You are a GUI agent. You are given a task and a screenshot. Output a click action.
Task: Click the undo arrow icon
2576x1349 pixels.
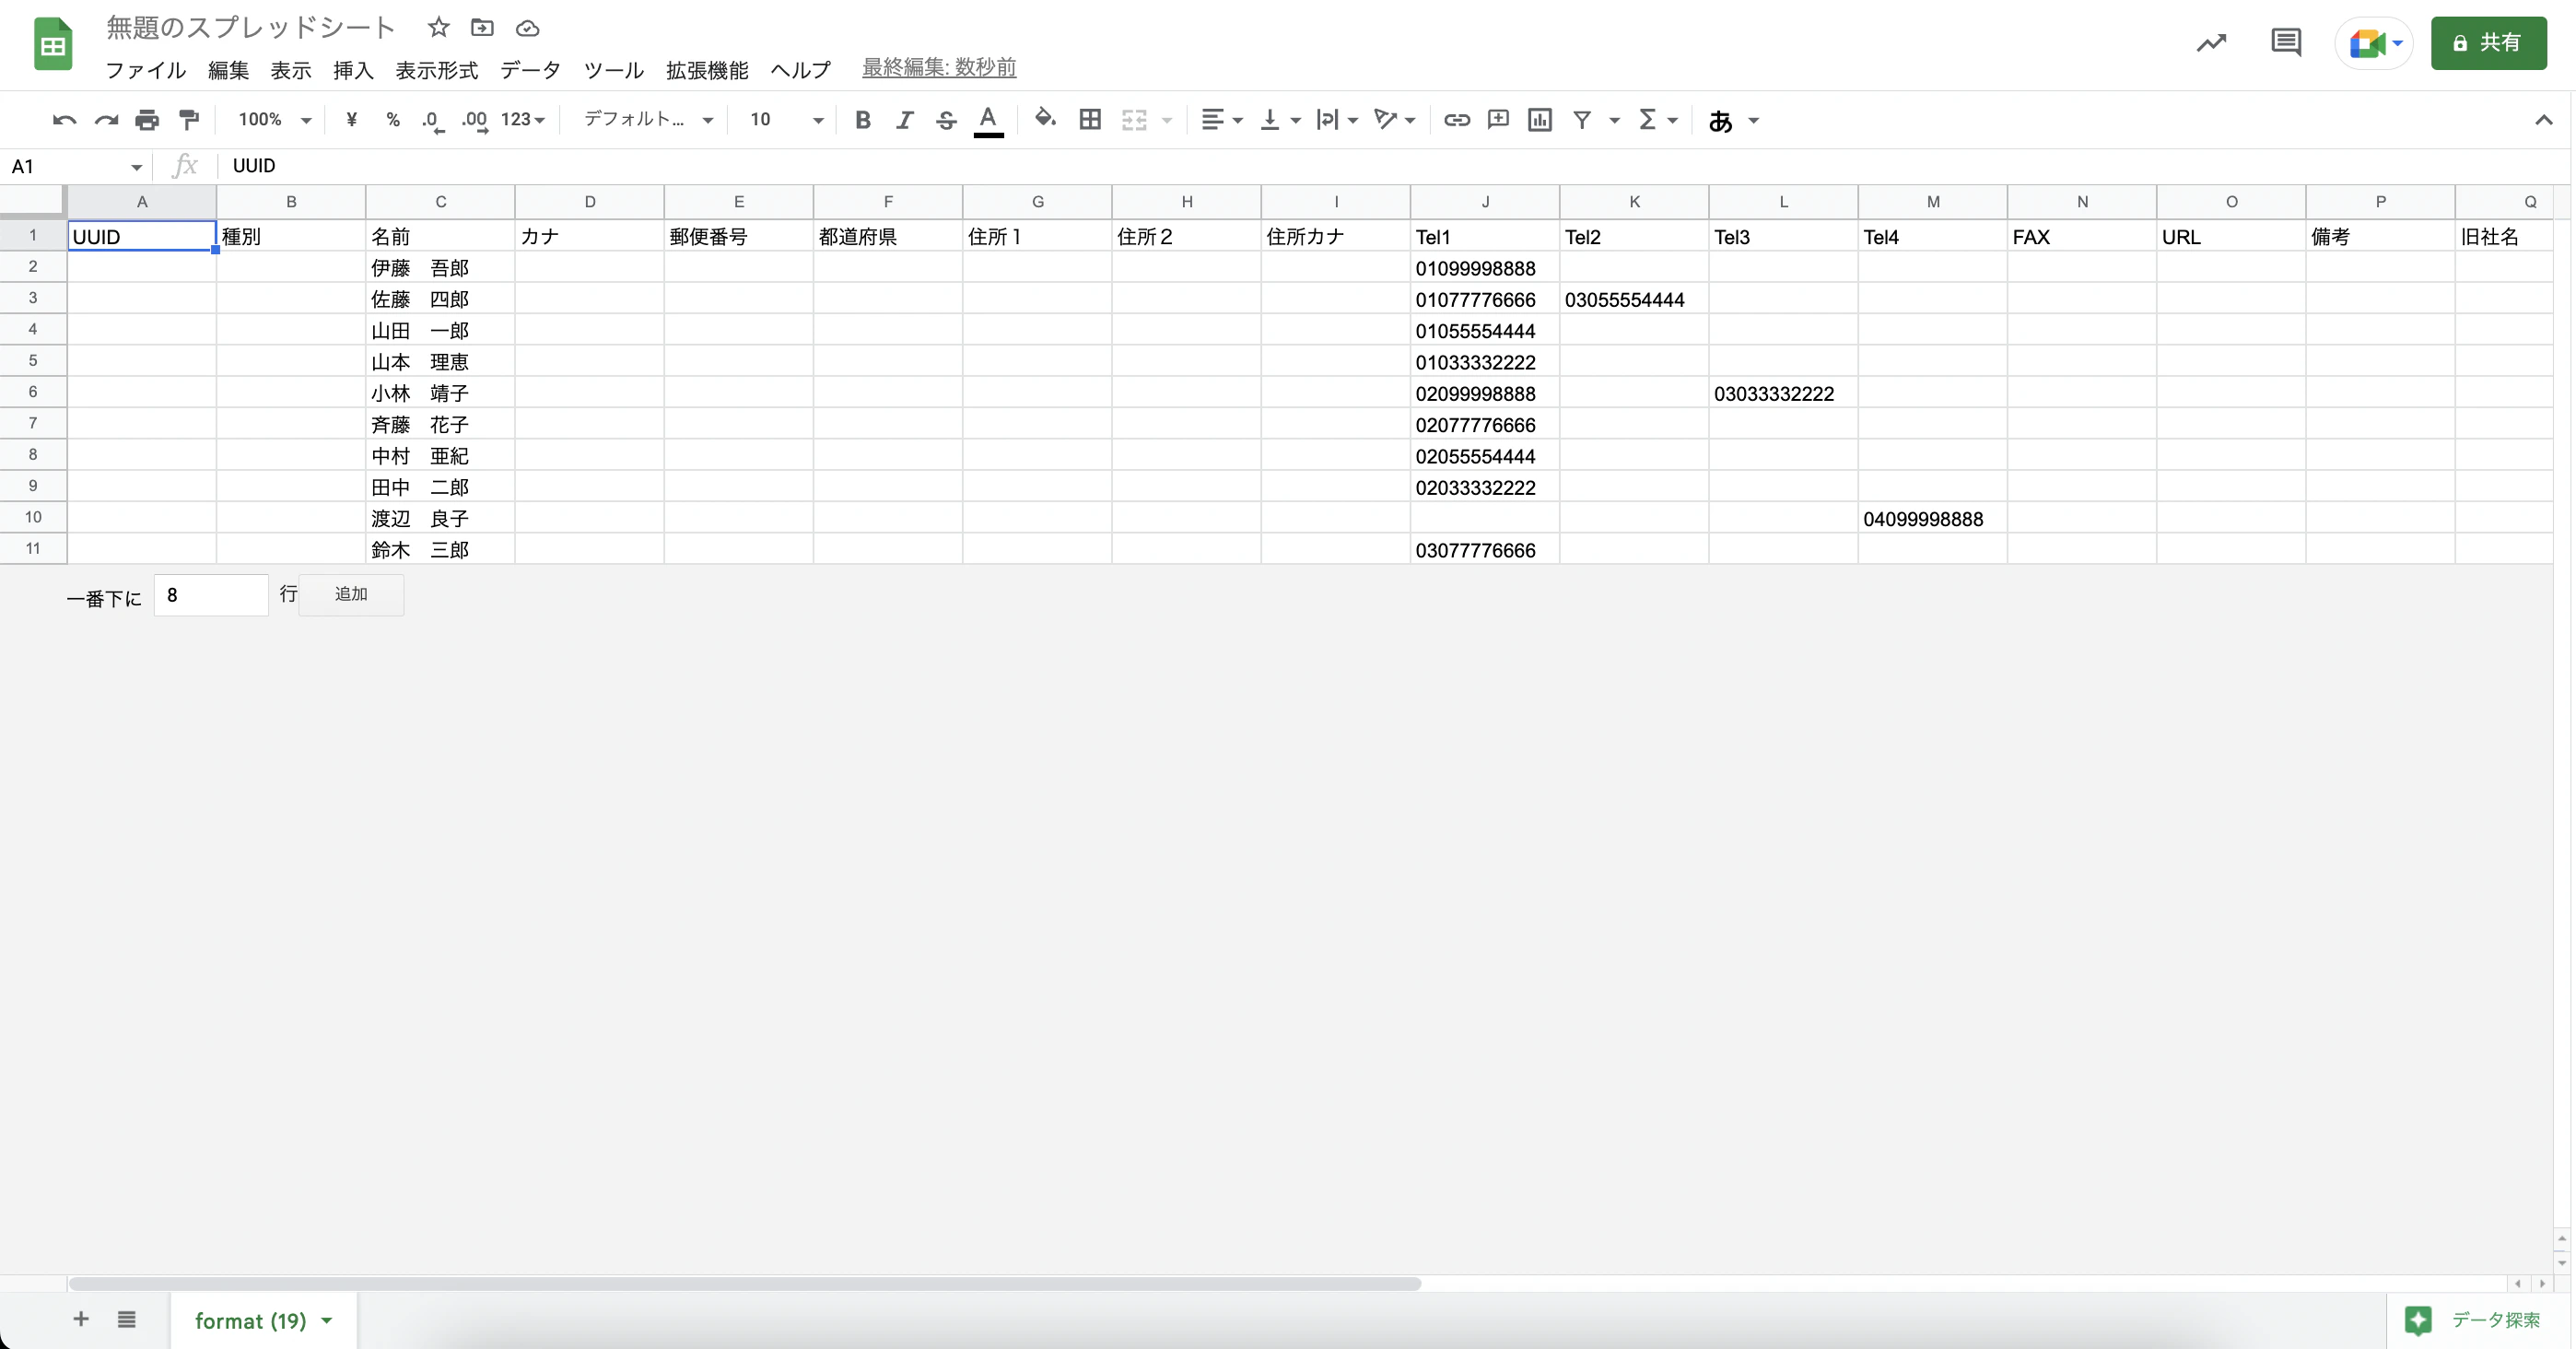point(64,120)
